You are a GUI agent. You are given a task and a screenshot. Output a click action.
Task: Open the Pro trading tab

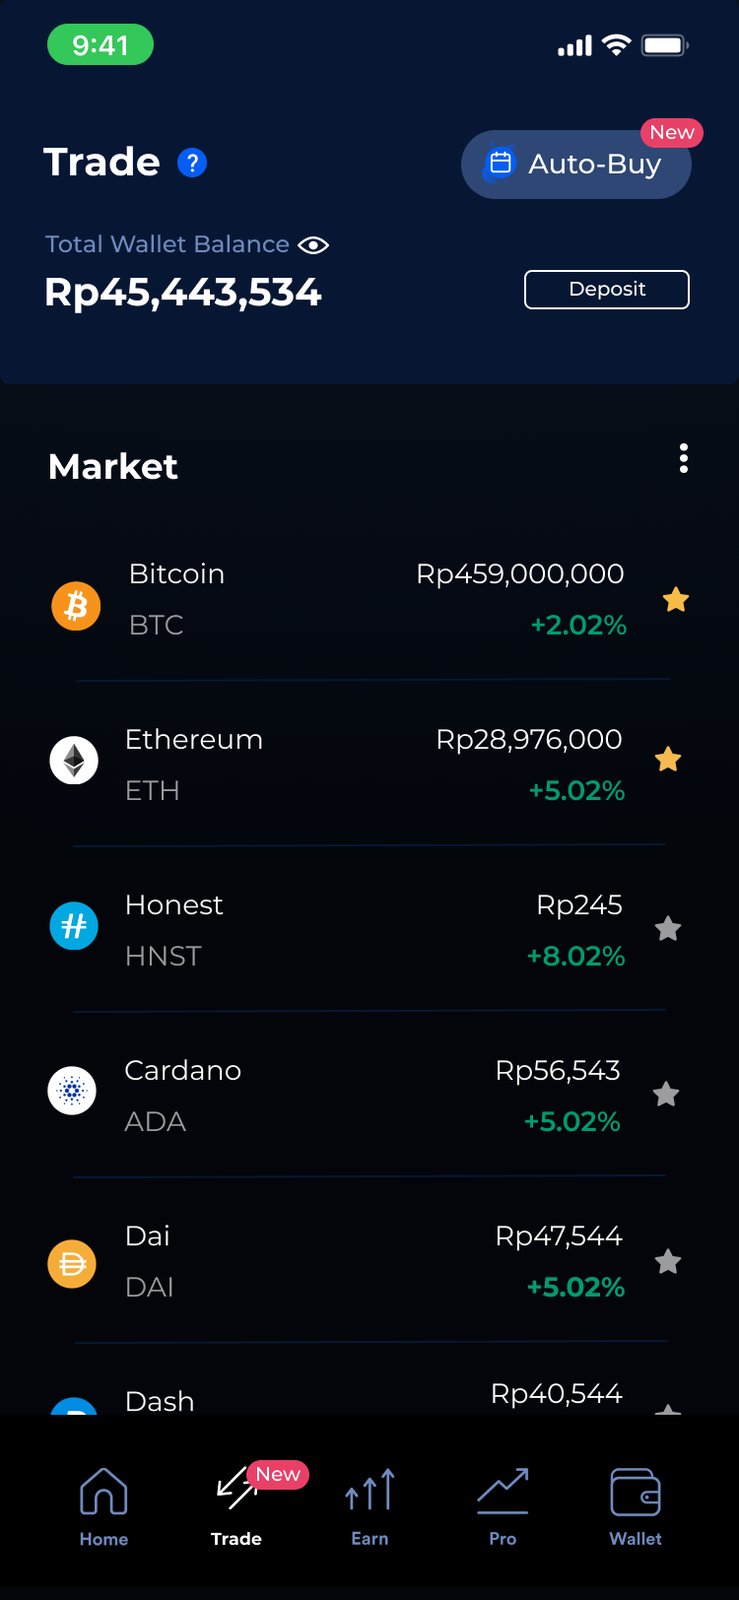click(x=502, y=1506)
